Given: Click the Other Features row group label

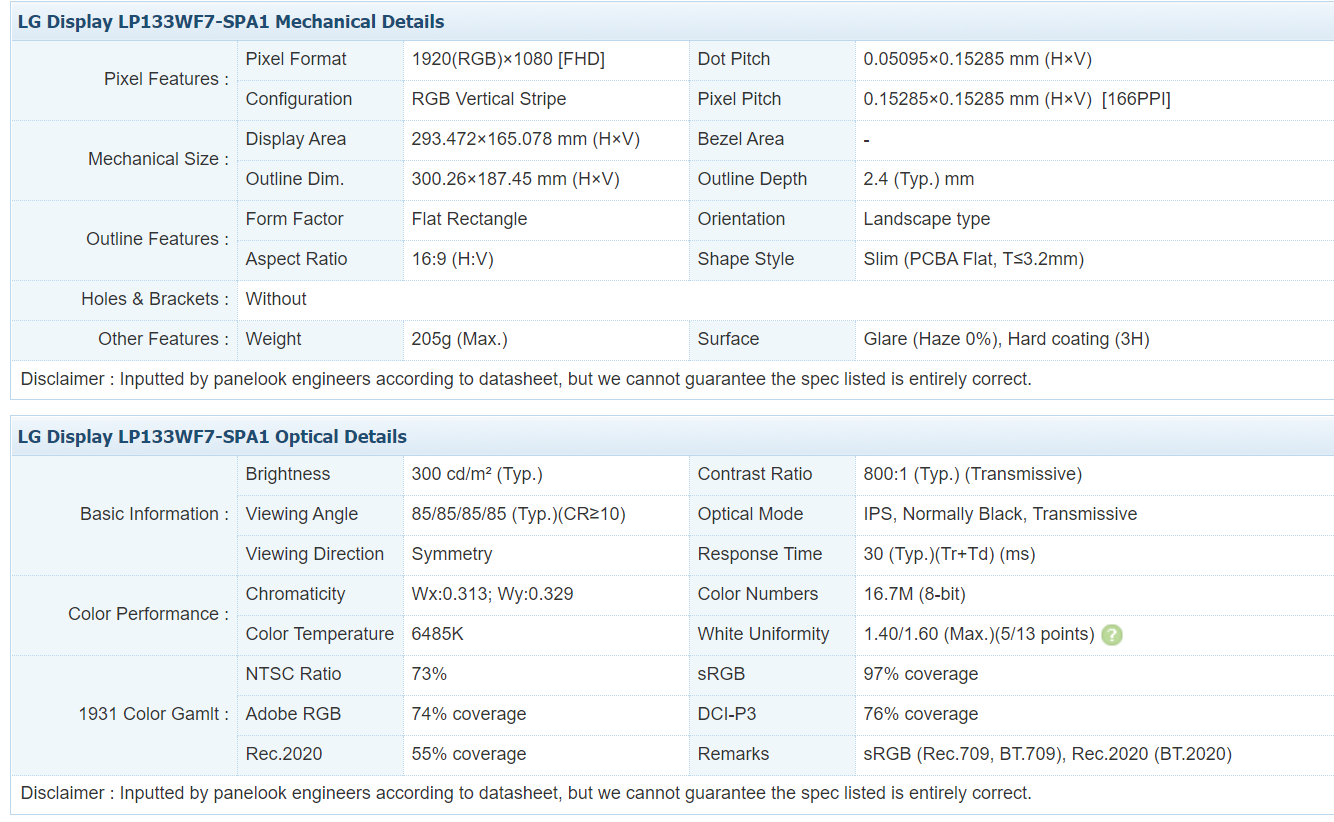Looking at the screenshot, I should [163, 339].
